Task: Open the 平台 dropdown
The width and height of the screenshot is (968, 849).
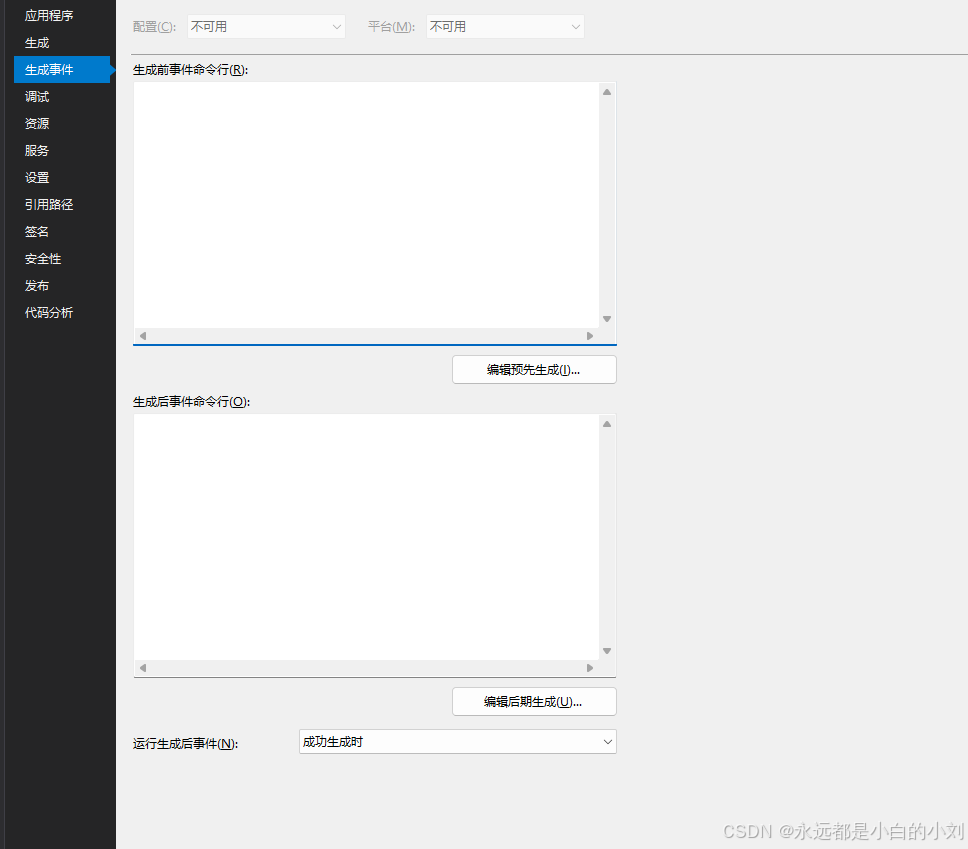Action: click(x=504, y=26)
